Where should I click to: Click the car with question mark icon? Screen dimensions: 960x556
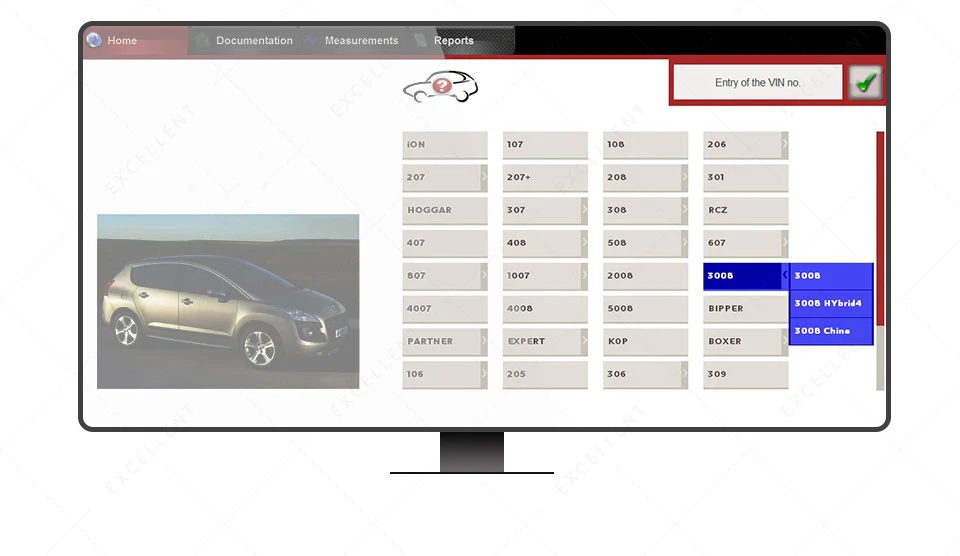point(440,86)
